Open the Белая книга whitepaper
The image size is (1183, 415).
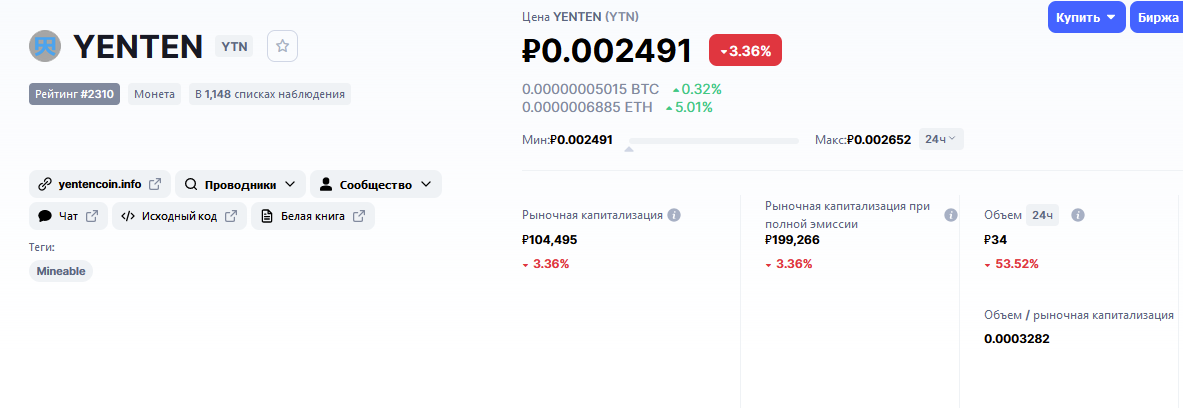tap(313, 216)
